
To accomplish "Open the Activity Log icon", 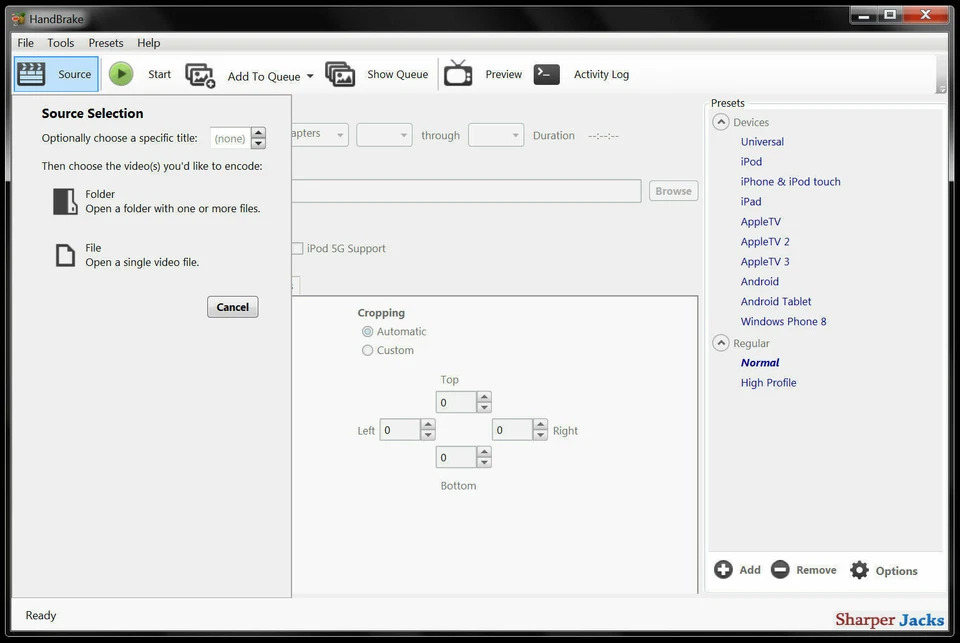I will click(x=546, y=74).
